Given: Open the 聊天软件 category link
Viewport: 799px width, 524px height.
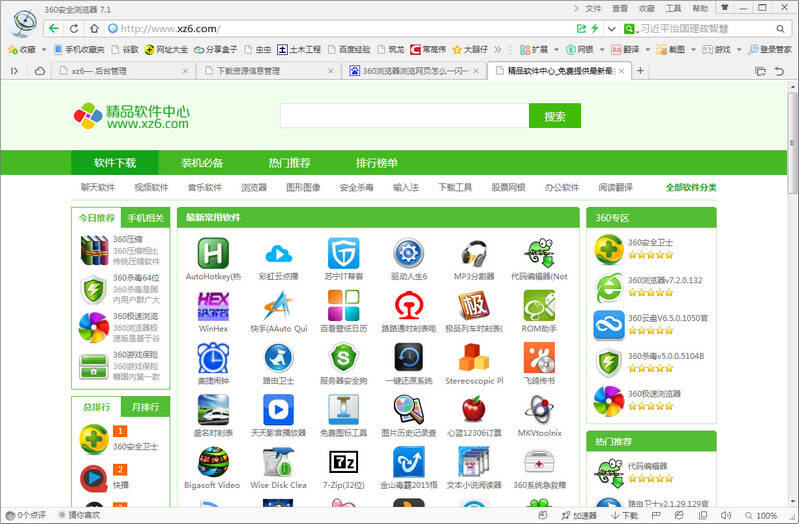Looking at the screenshot, I should [x=98, y=188].
